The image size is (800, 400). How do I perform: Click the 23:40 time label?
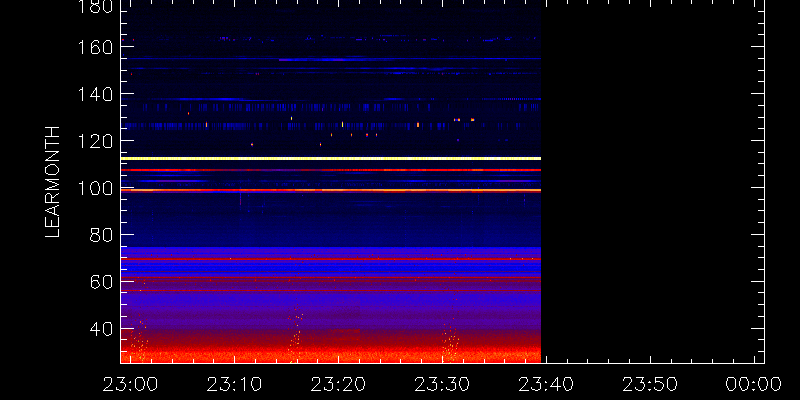tap(546, 384)
